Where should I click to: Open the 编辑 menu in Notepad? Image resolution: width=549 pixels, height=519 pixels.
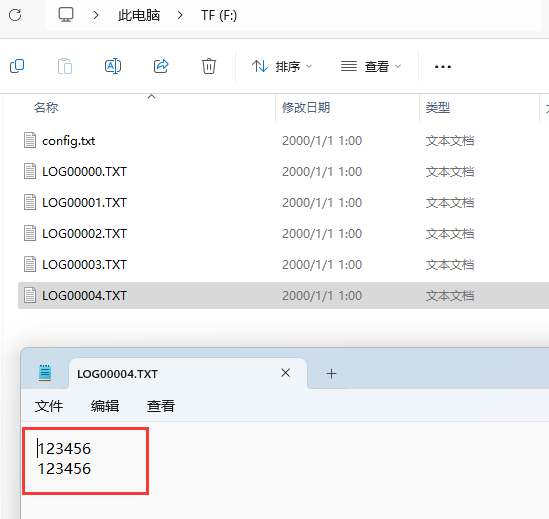coord(105,406)
